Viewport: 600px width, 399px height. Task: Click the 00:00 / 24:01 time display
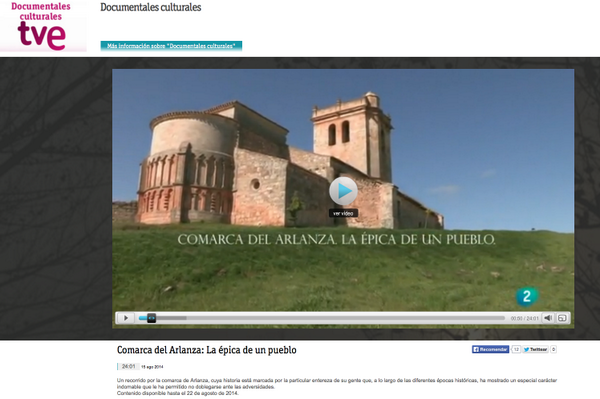[524, 318]
